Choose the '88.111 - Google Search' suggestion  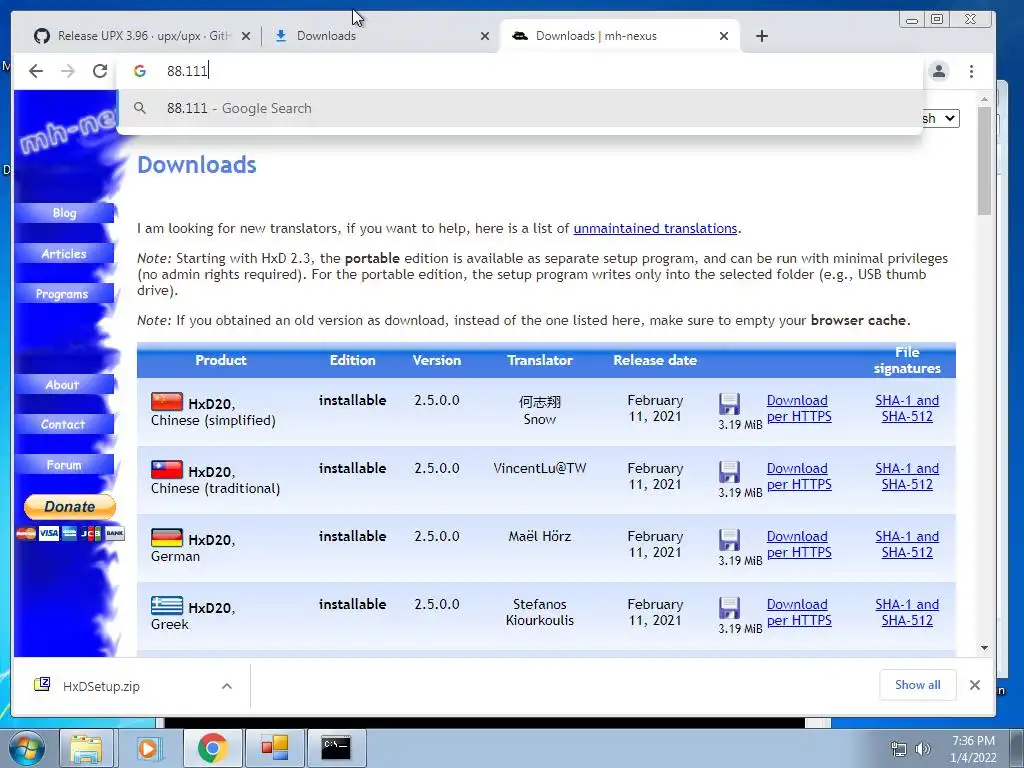click(519, 108)
